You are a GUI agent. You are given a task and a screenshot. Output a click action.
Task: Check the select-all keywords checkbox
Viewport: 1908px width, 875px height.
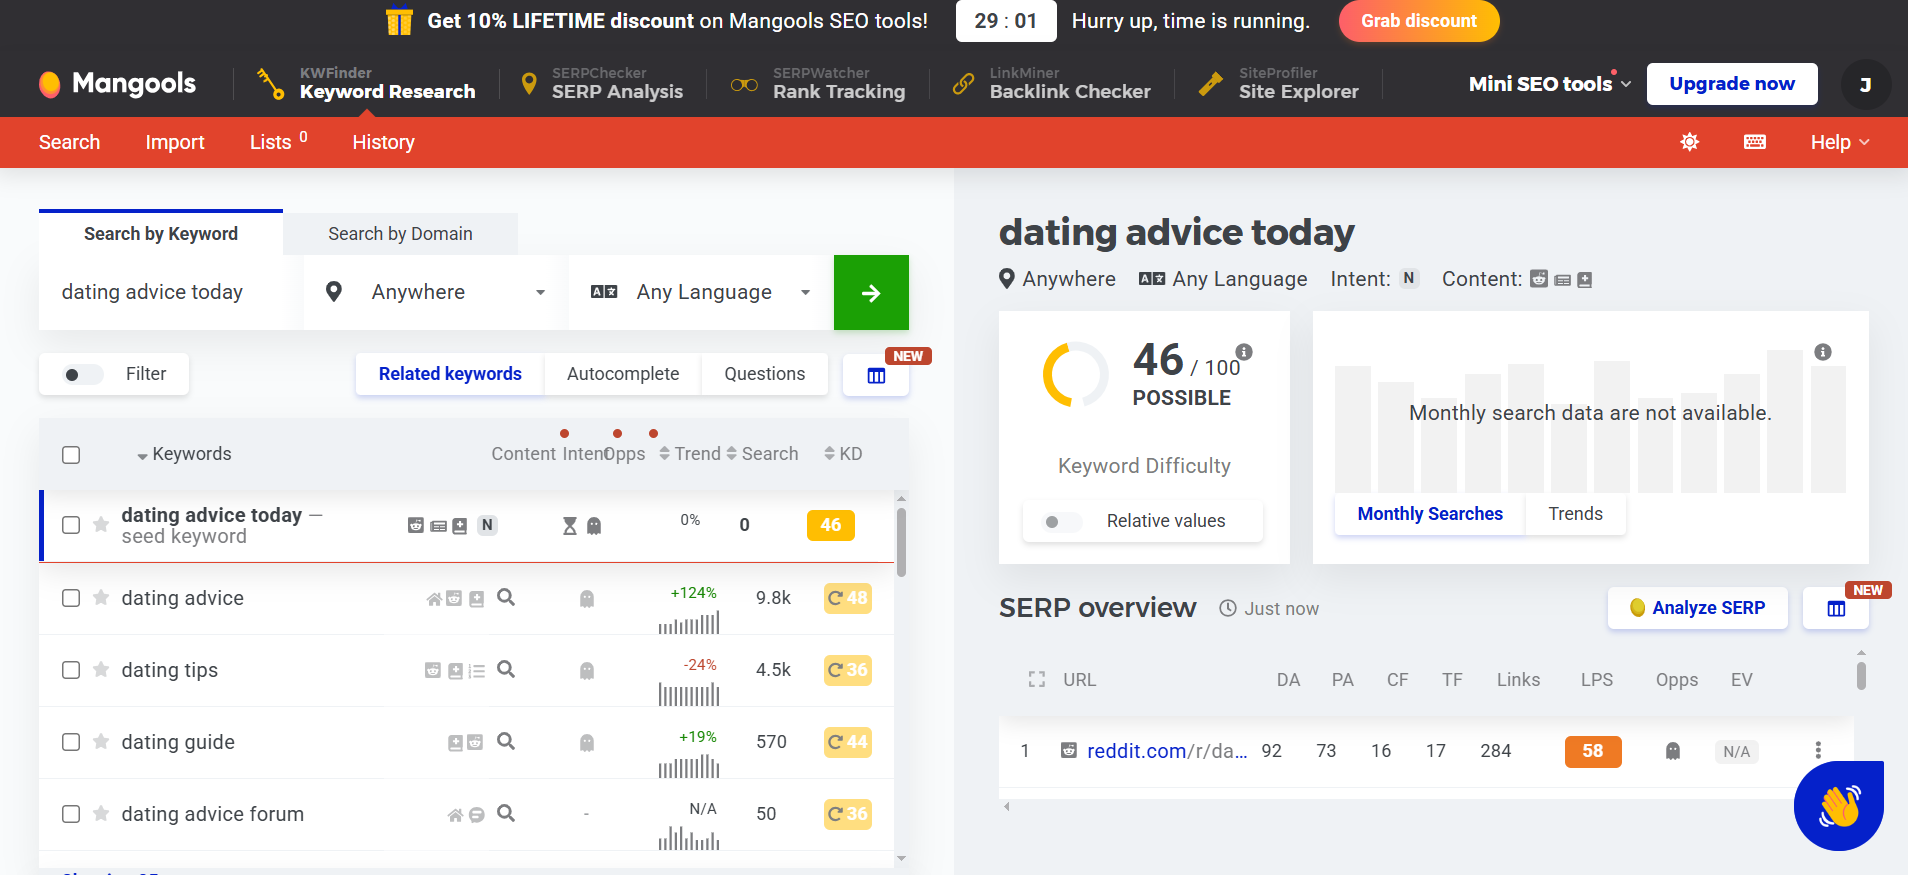pos(71,455)
